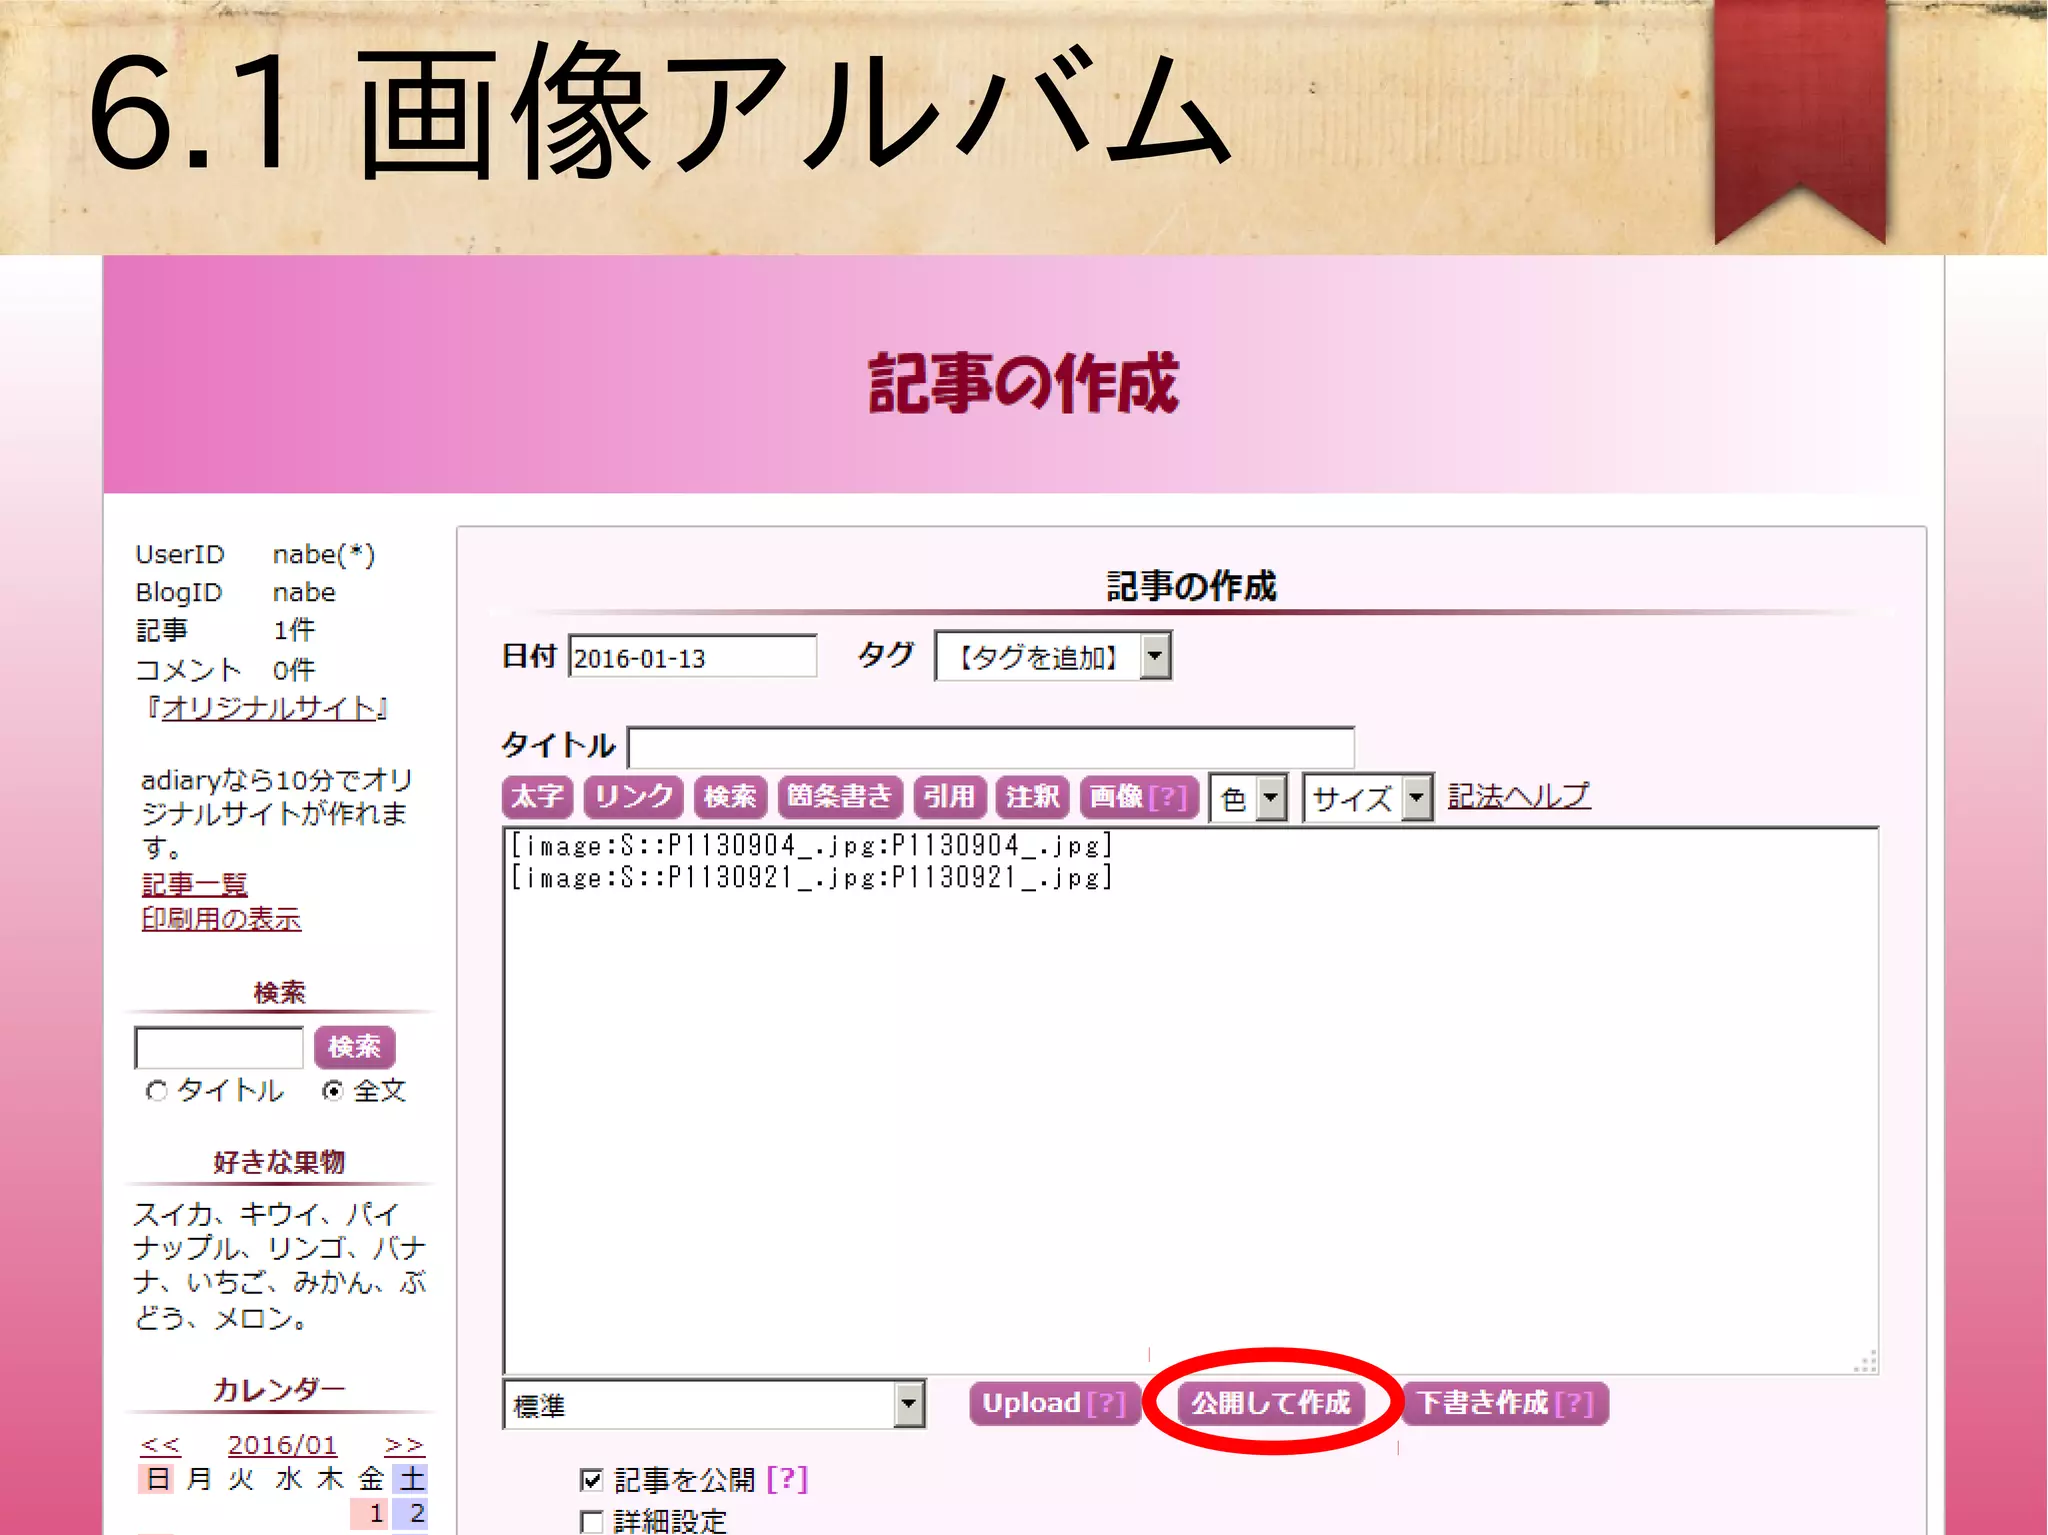Click the 日付 date input field

click(x=692, y=657)
